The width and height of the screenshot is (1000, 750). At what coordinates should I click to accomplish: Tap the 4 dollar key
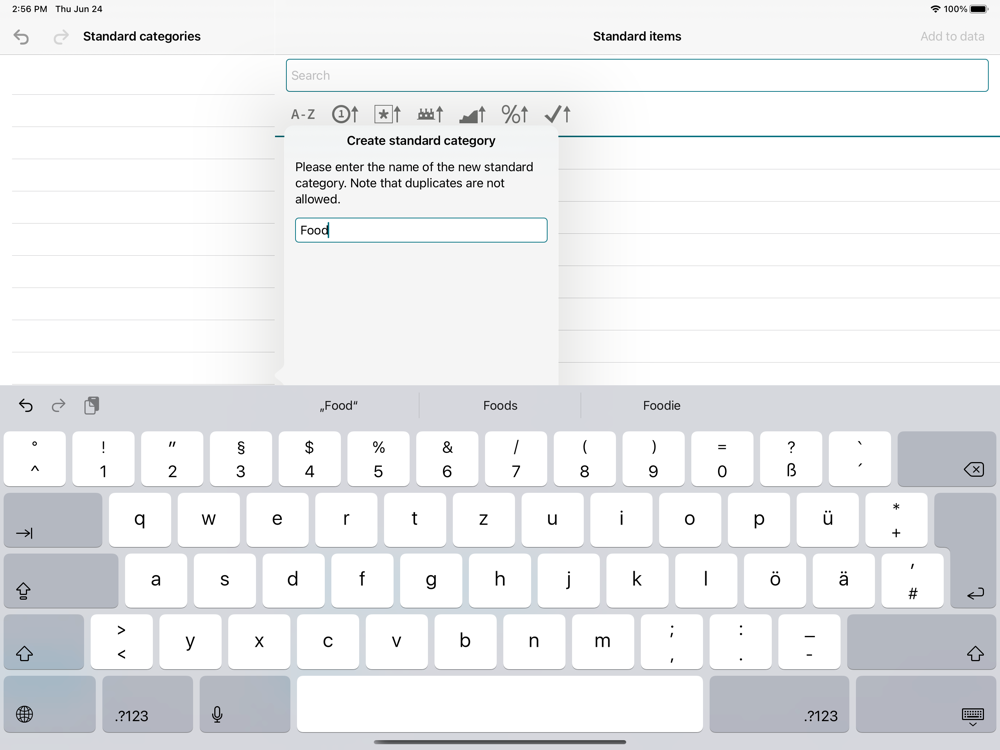pos(309,459)
